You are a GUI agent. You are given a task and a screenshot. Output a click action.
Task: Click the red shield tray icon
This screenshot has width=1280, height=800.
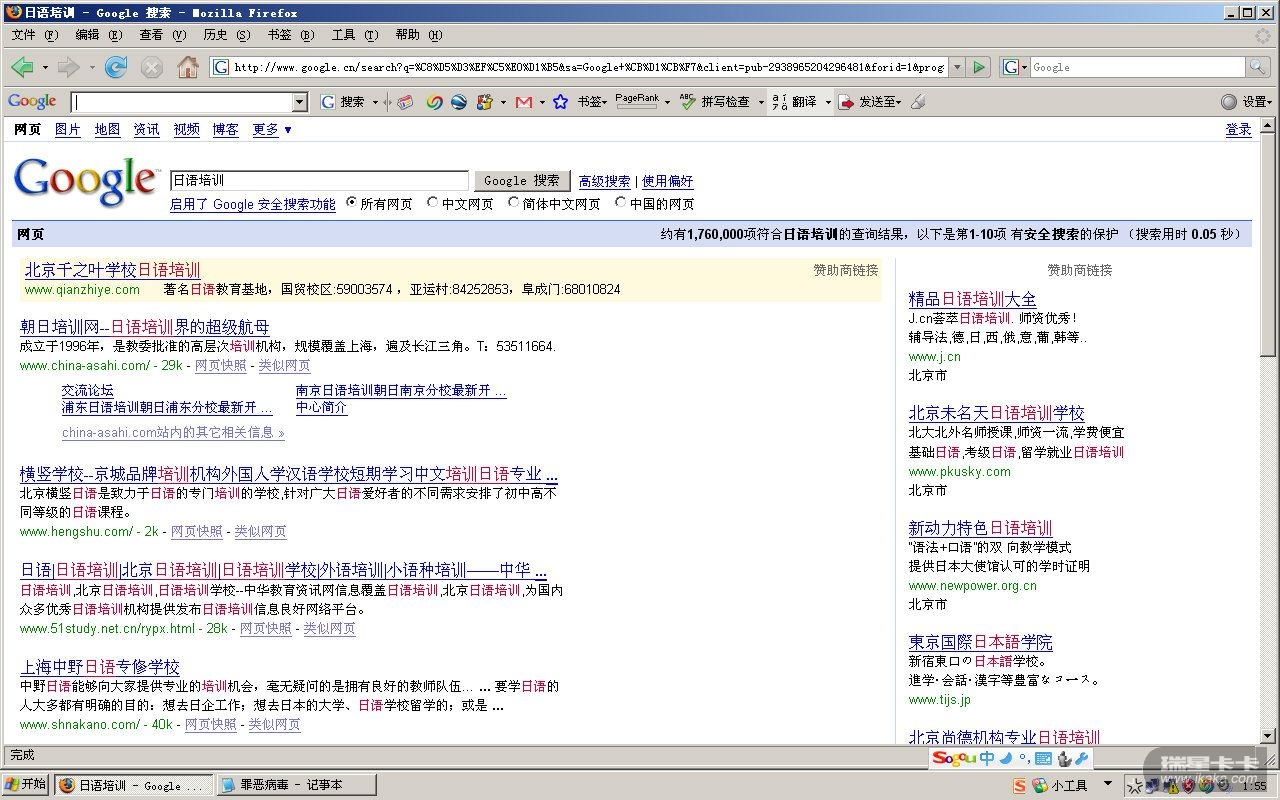(1187, 785)
